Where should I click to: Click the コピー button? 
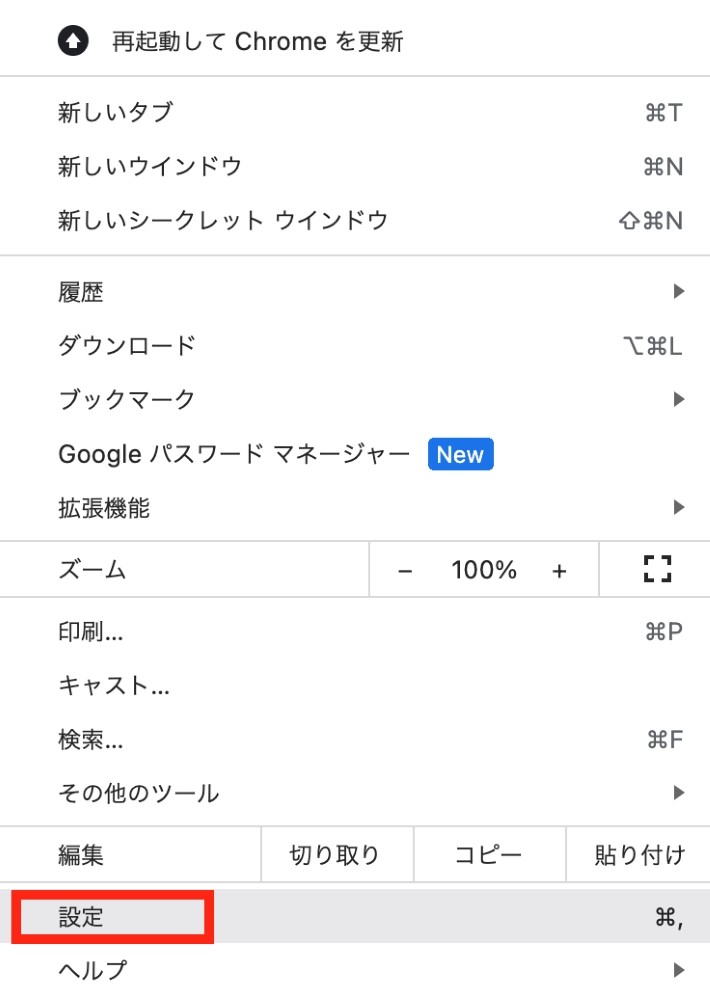[489, 855]
